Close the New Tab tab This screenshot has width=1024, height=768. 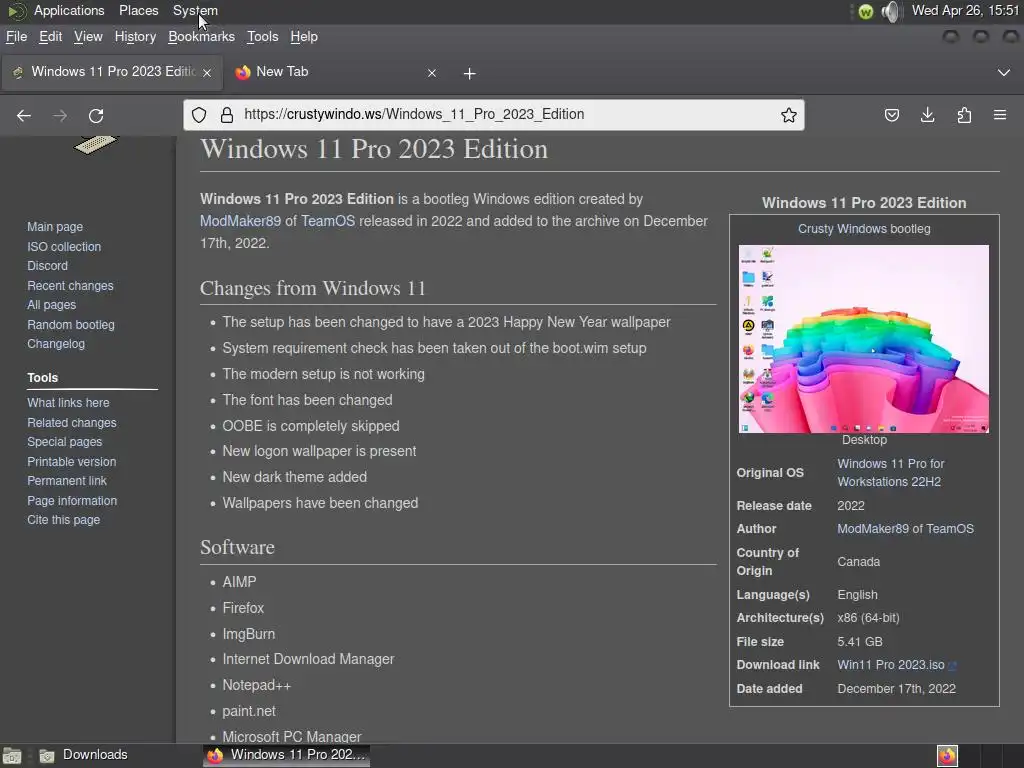coord(432,73)
